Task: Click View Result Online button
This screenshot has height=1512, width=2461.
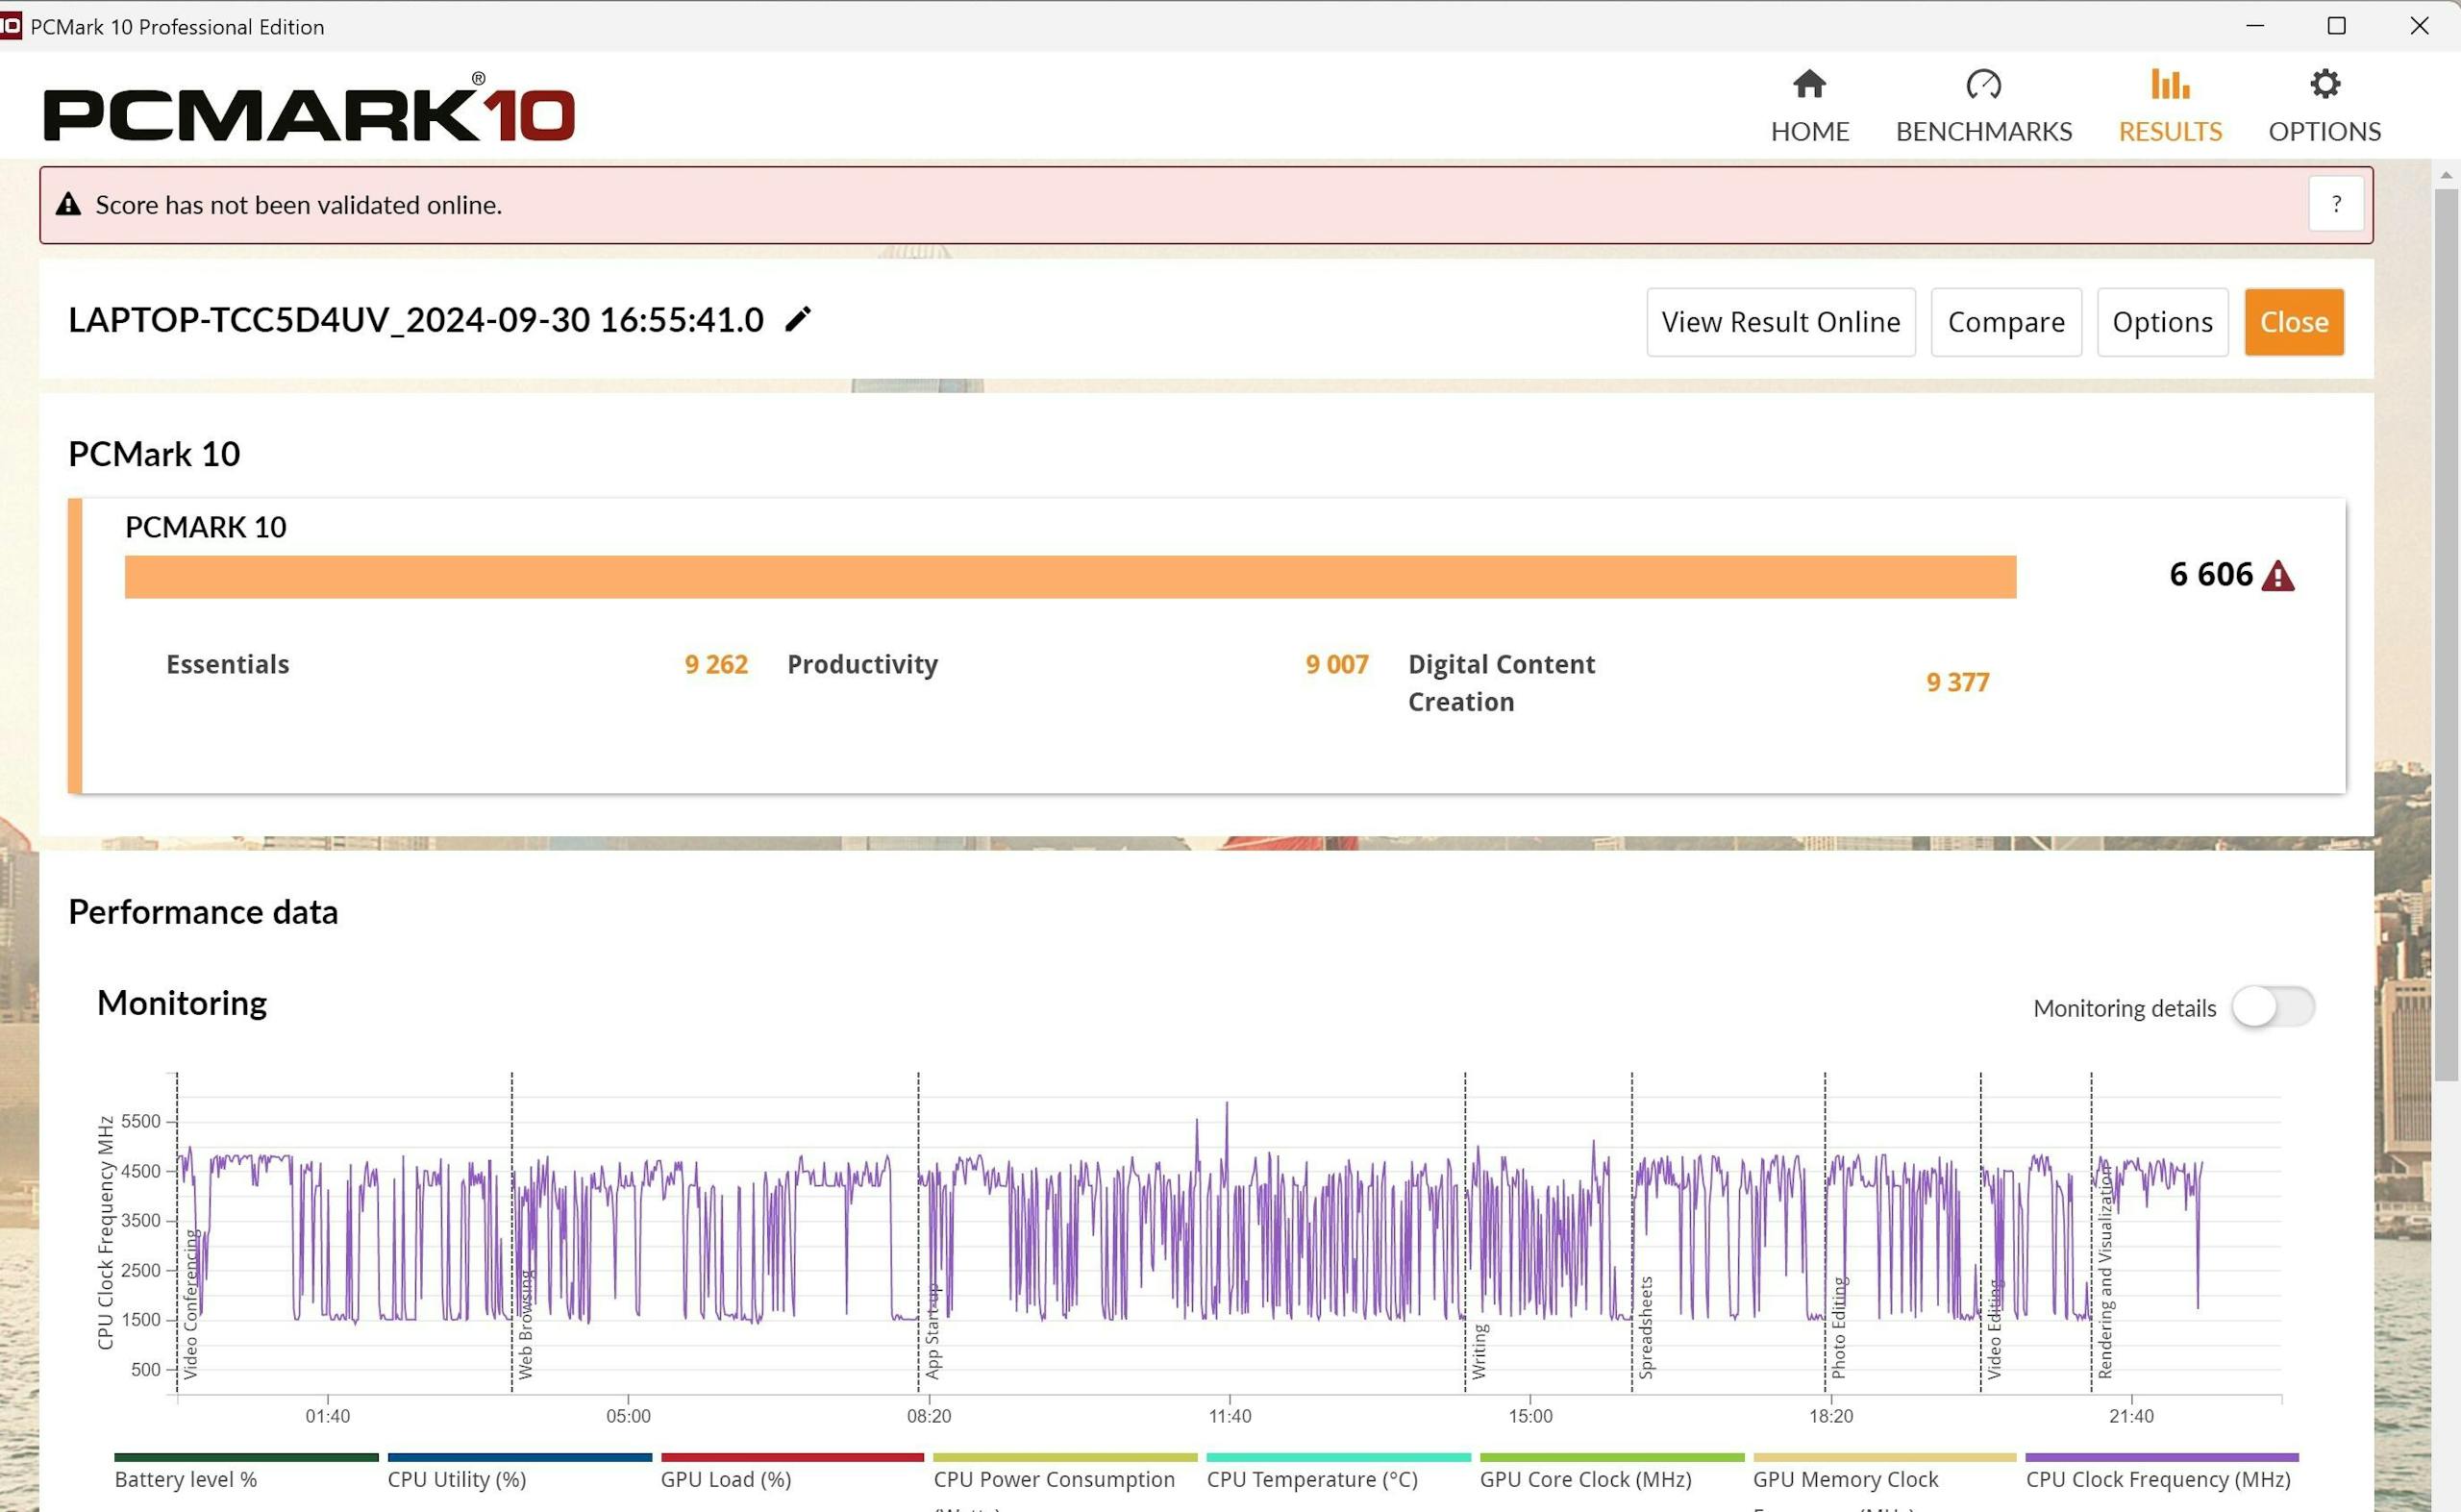Action: coord(1780,322)
